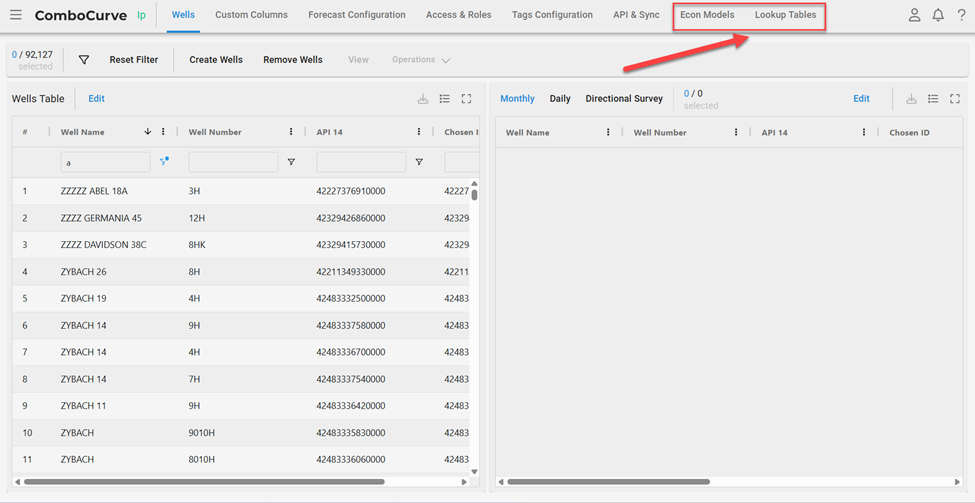Image resolution: width=975 pixels, height=503 pixels.
Task: Click the filter funnel beside Reset Filter
Action: point(84,60)
